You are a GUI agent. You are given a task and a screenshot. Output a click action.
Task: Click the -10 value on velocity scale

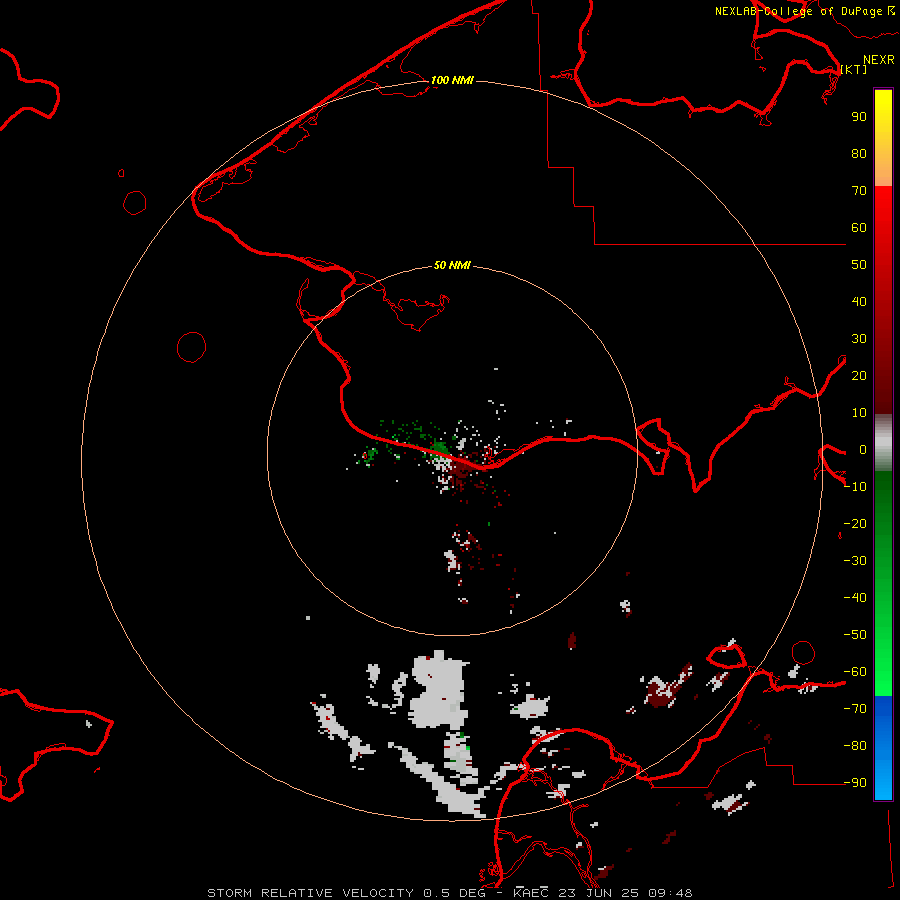pos(855,487)
